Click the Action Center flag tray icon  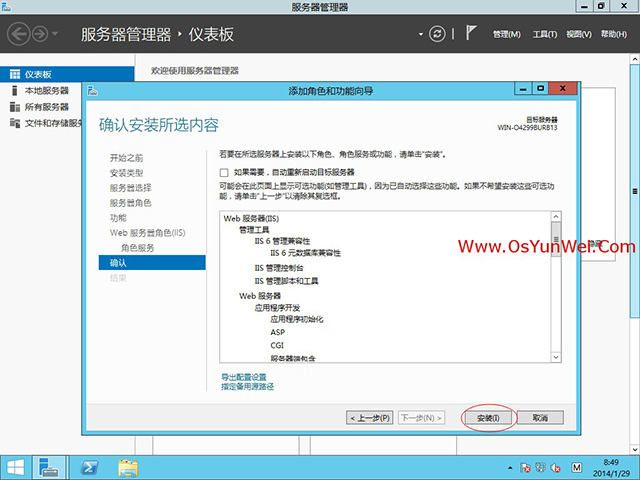(525, 467)
